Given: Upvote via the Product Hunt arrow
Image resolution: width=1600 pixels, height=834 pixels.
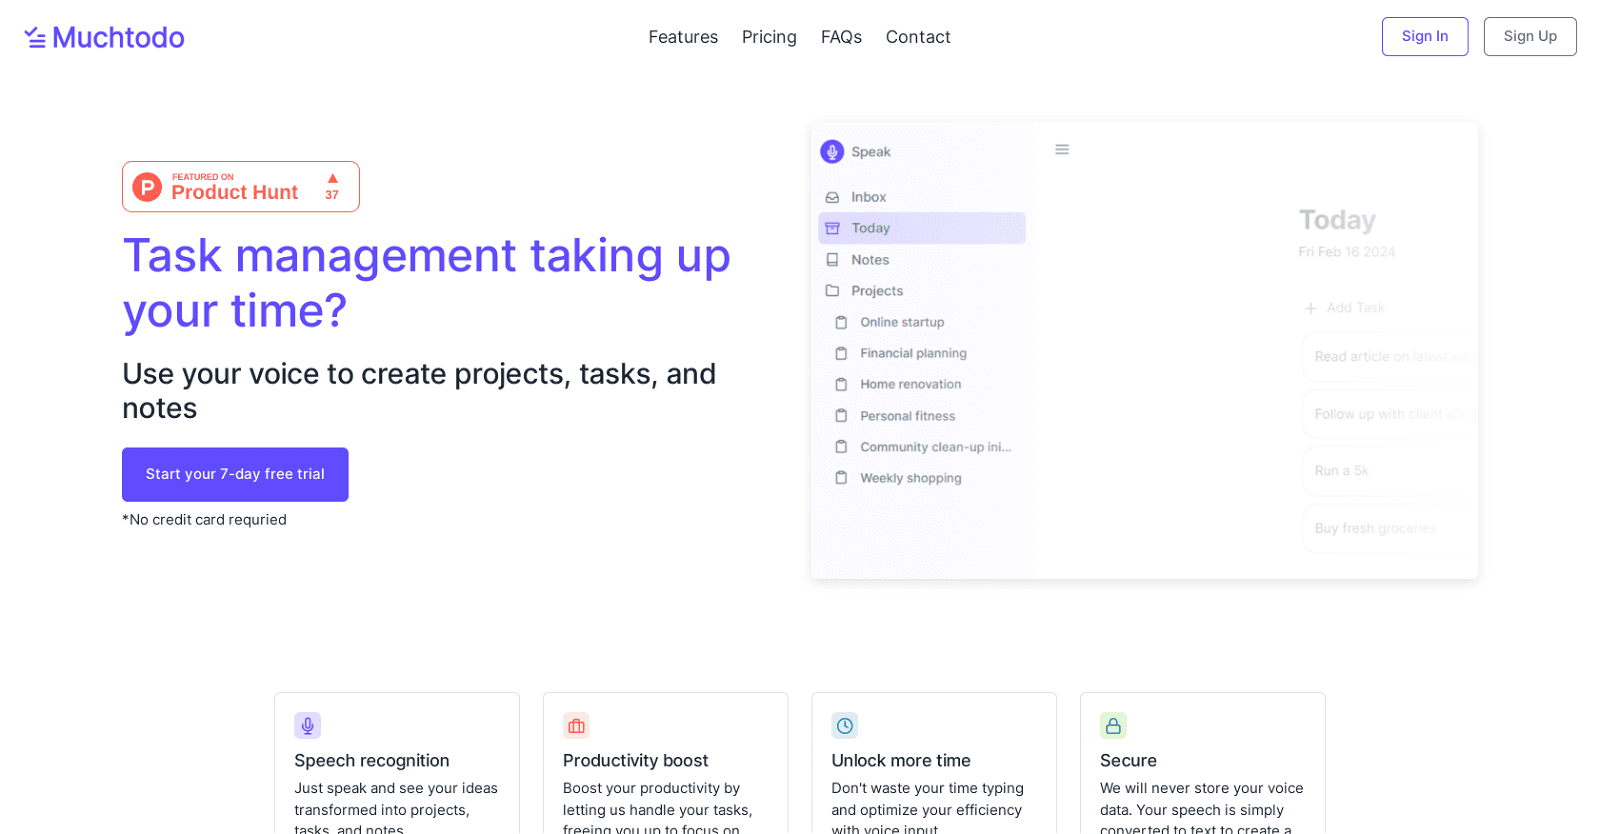Looking at the screenshot, I should pos(332,180).
